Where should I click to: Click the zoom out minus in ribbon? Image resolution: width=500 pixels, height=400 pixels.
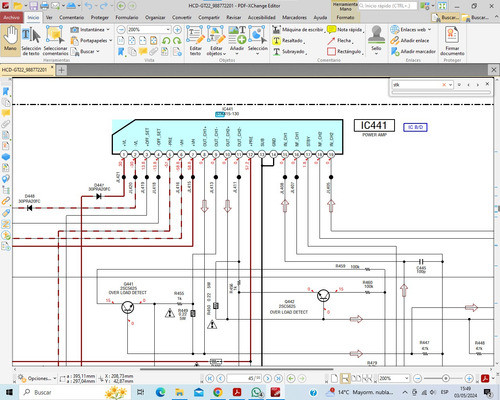coord(121,30)
